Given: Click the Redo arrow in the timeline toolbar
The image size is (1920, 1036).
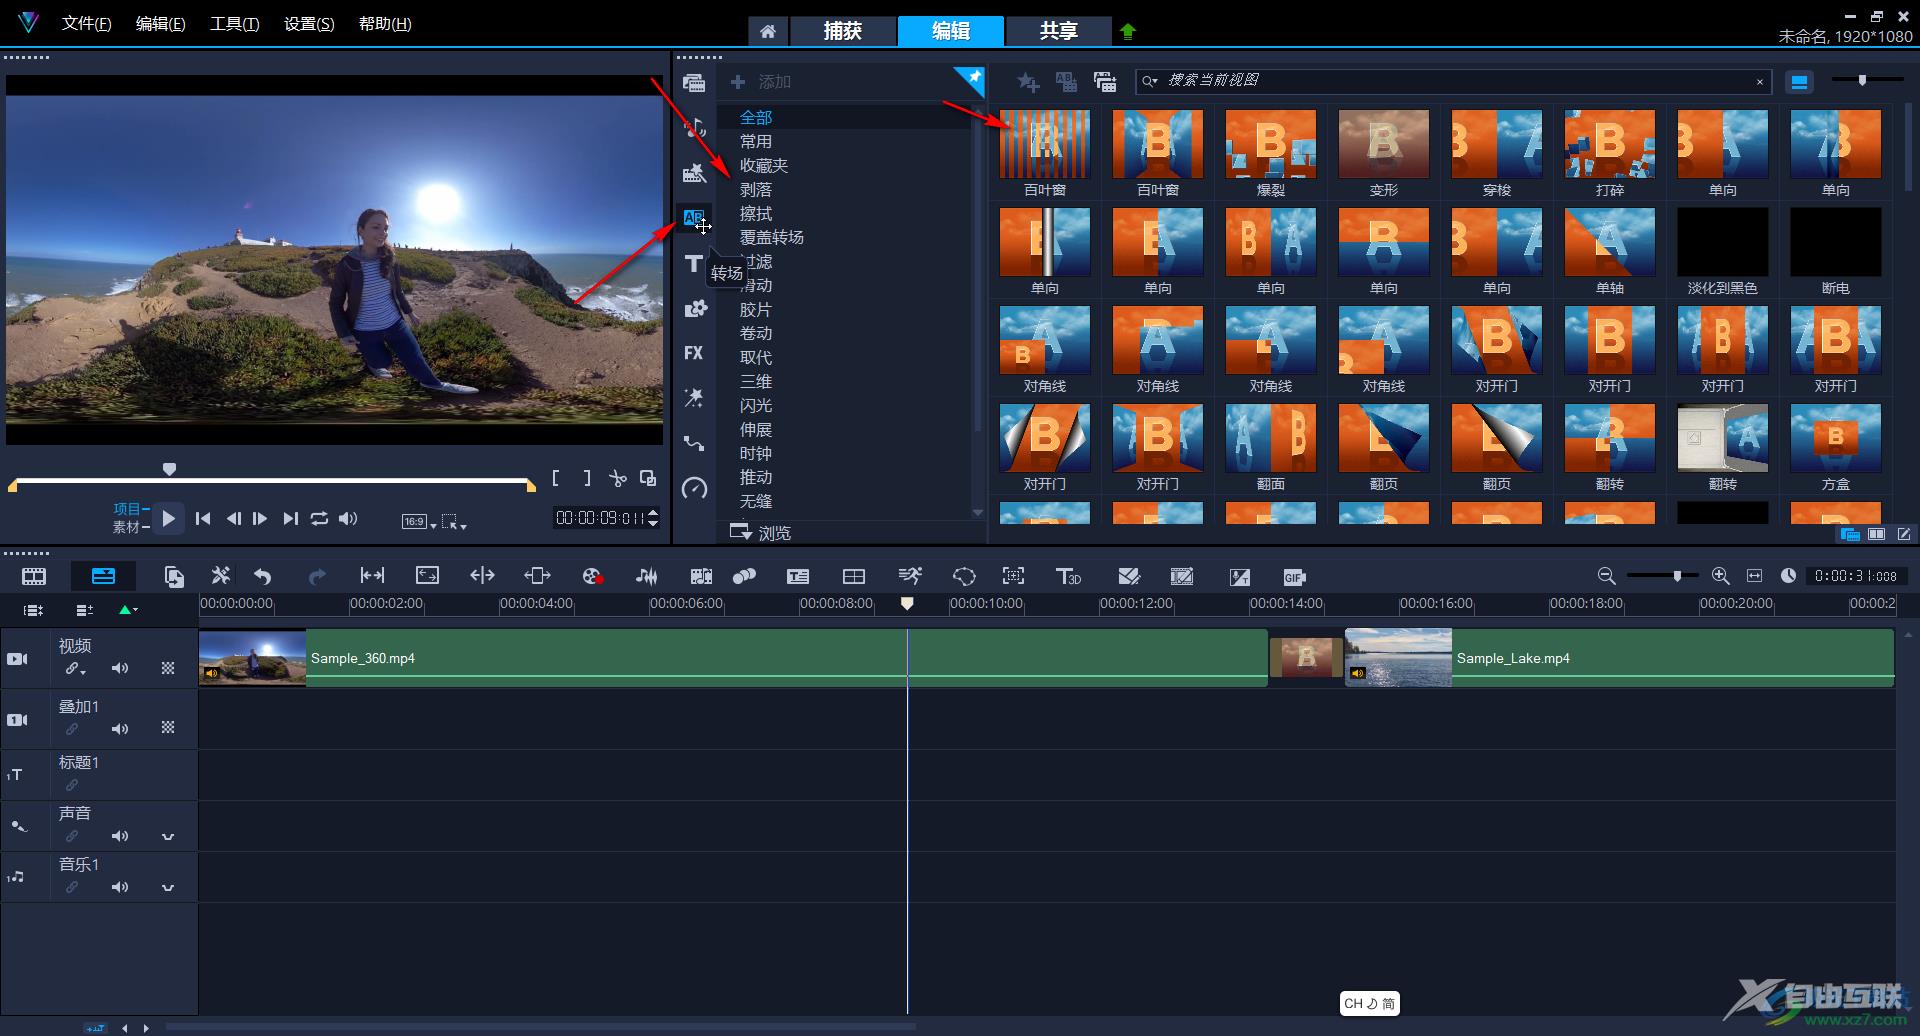Looking at the screenshot, I should coord(317,576).
